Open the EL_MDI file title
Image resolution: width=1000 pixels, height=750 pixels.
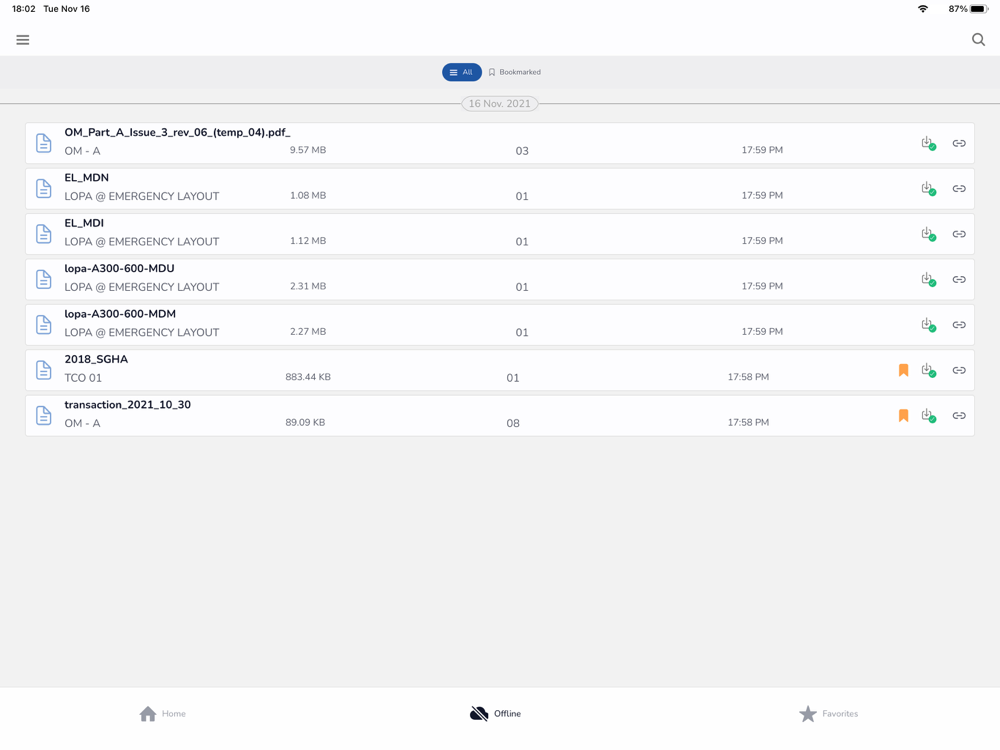click(x=84, y=223)
